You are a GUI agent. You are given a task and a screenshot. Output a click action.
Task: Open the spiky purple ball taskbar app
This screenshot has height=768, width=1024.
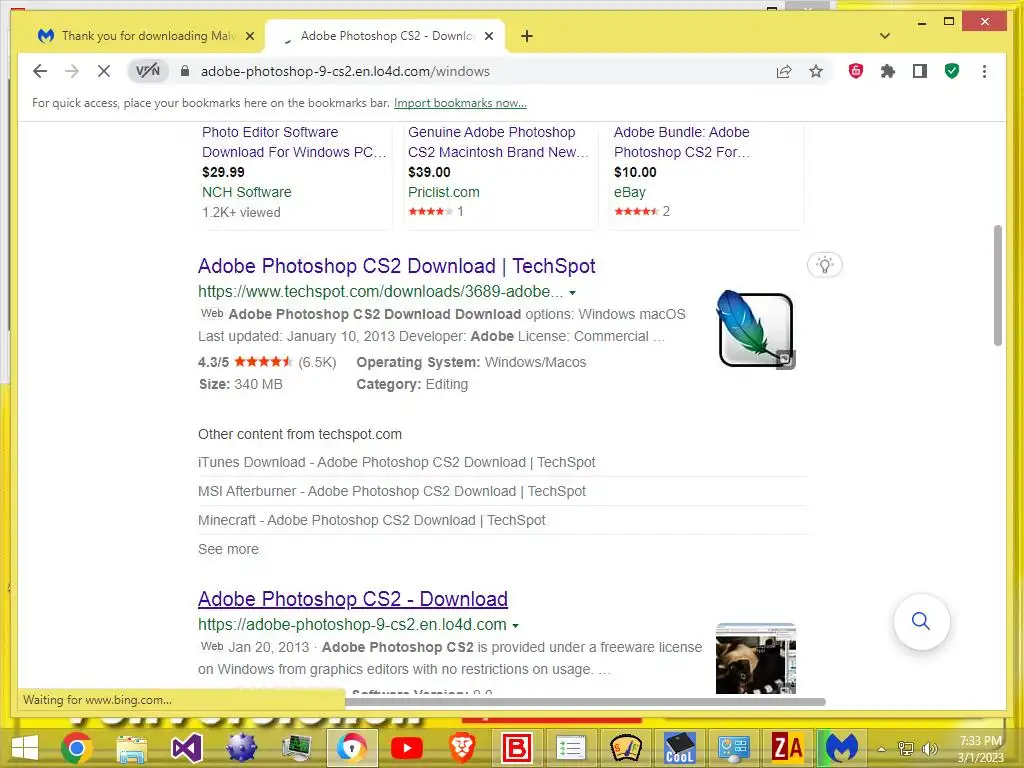242,748
